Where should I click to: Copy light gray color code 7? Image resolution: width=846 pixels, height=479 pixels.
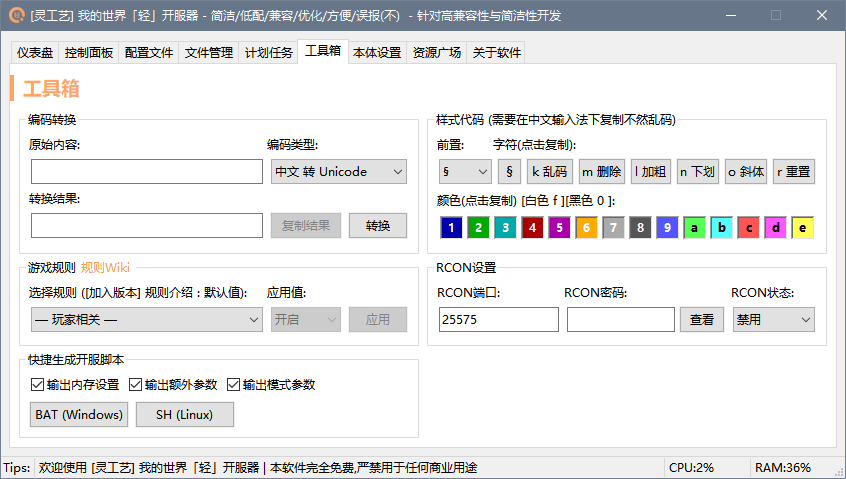[613, 228]
